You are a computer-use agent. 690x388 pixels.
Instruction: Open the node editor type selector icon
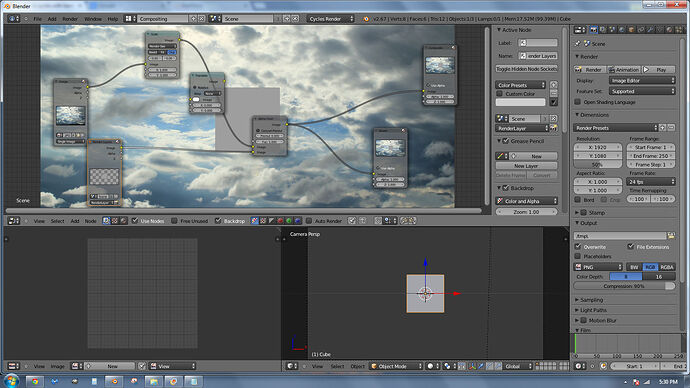(x=14, y=221)
